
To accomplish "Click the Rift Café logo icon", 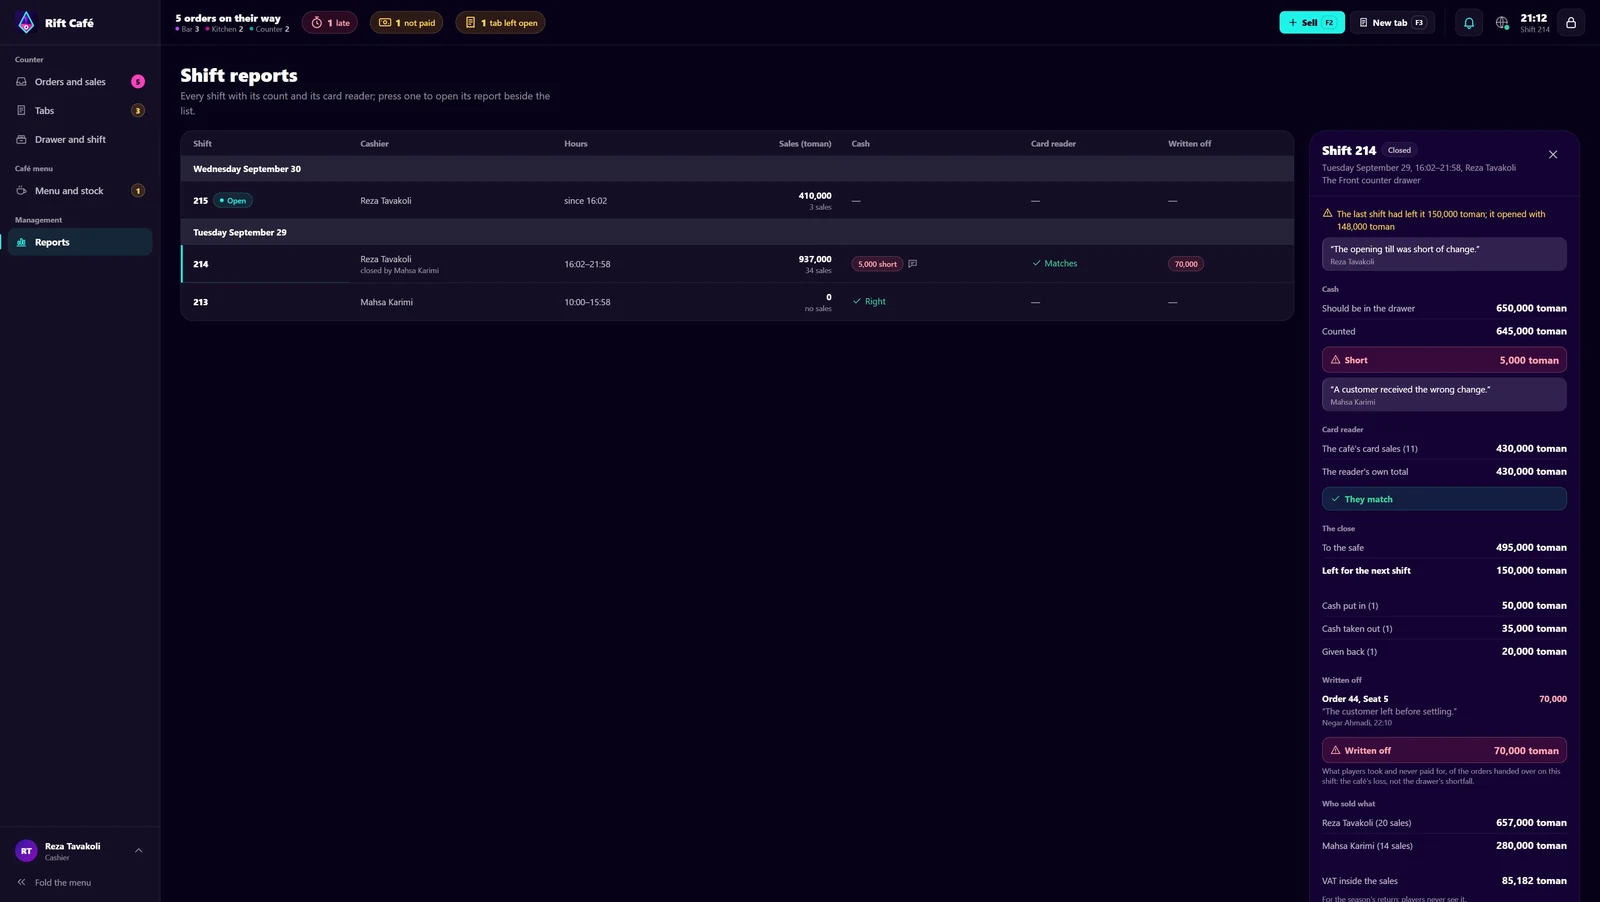I will 26,22.
